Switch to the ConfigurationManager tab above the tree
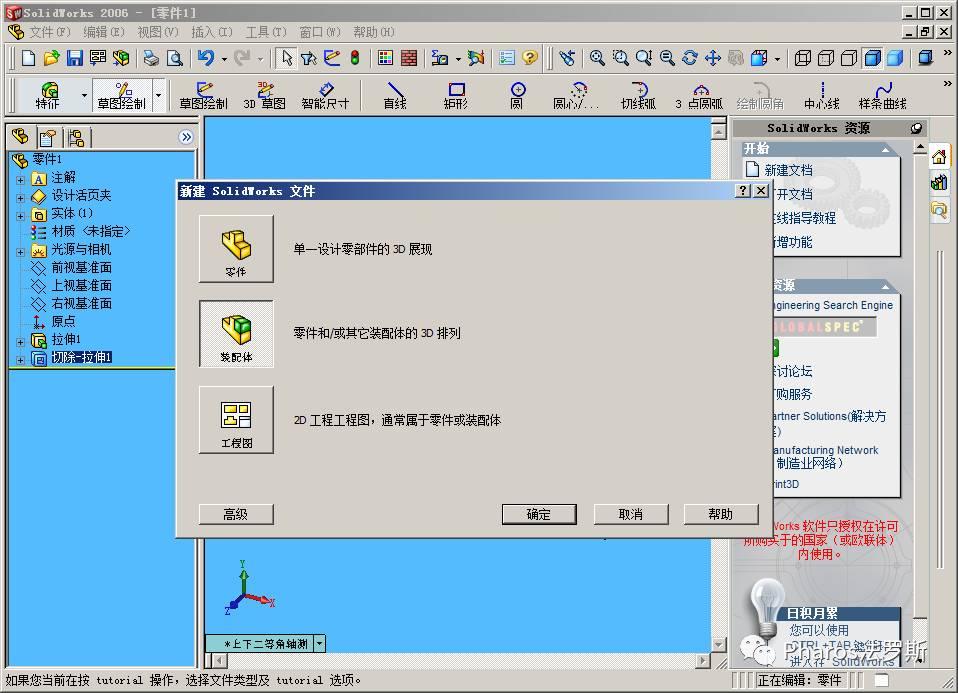Screen dimensions: 958x693 [x=76, y=137]
